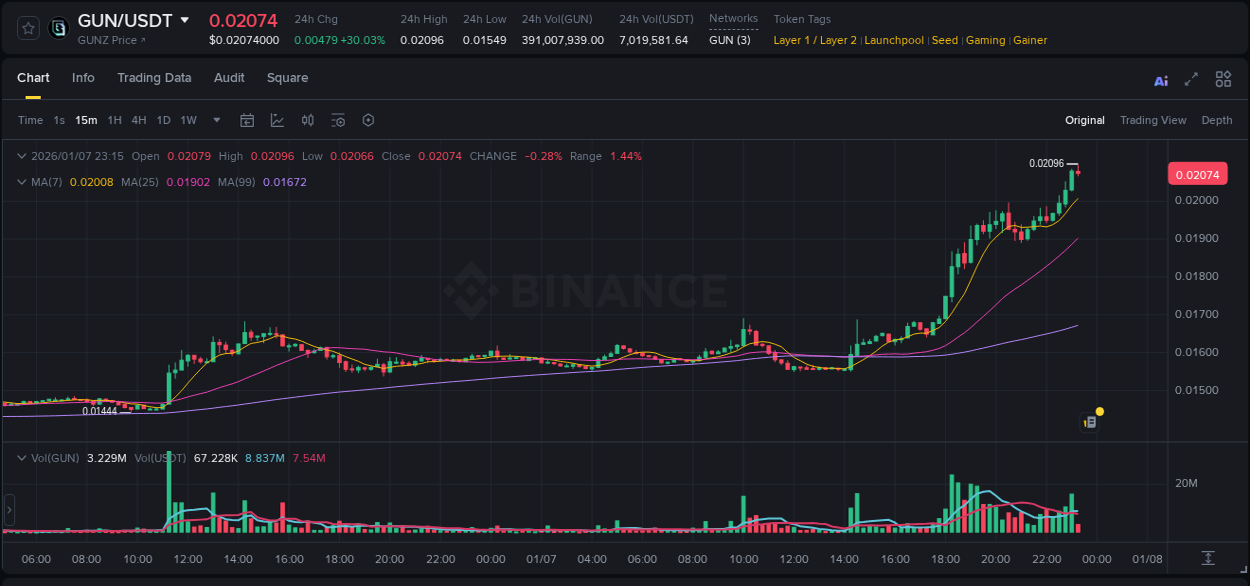The height and width of the screenshot is (586, 1250).
Task: Select the 1H timeframe button
Action: click(x=113, y=120)
